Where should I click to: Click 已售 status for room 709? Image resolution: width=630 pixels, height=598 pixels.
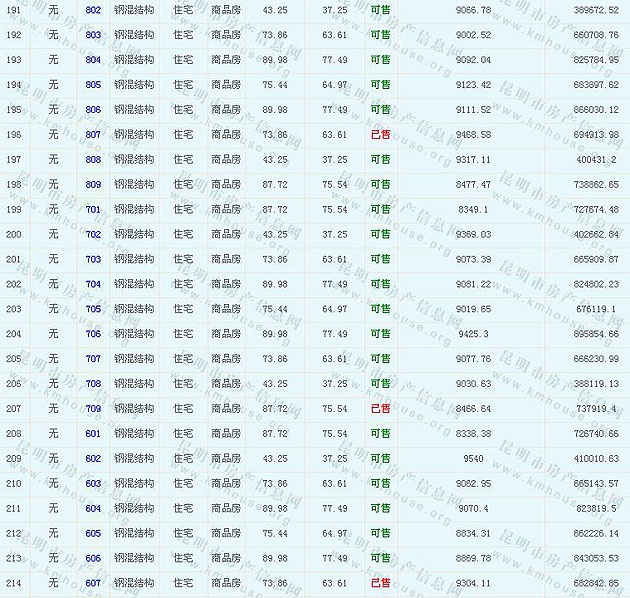380,409
